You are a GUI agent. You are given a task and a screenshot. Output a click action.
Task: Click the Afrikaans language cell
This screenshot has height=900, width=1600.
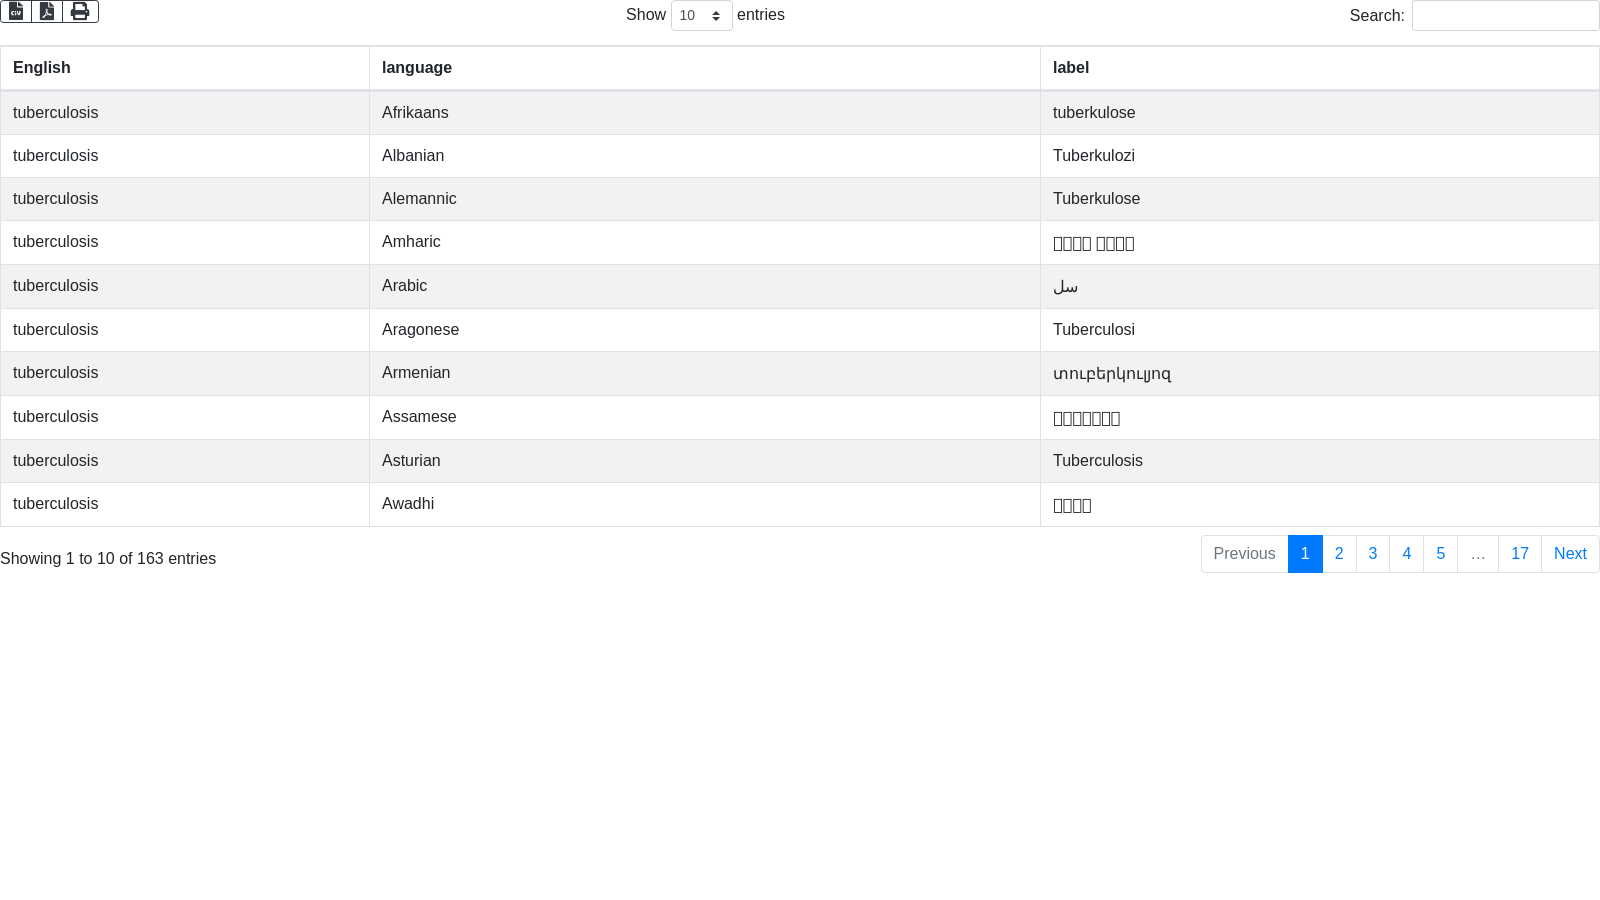tap(415, 113)
